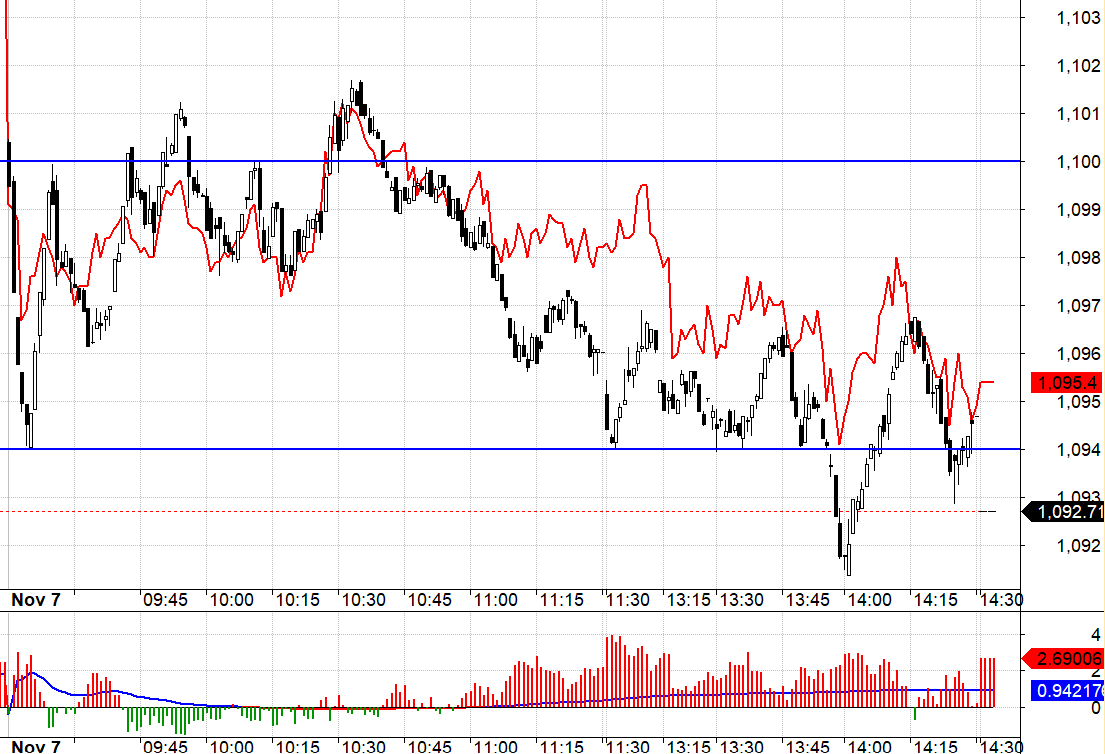Select the blue 0.942170 indicator value tag
Image resolution: width=1105 pixels, height=754 pixels.
point(1066,691)
